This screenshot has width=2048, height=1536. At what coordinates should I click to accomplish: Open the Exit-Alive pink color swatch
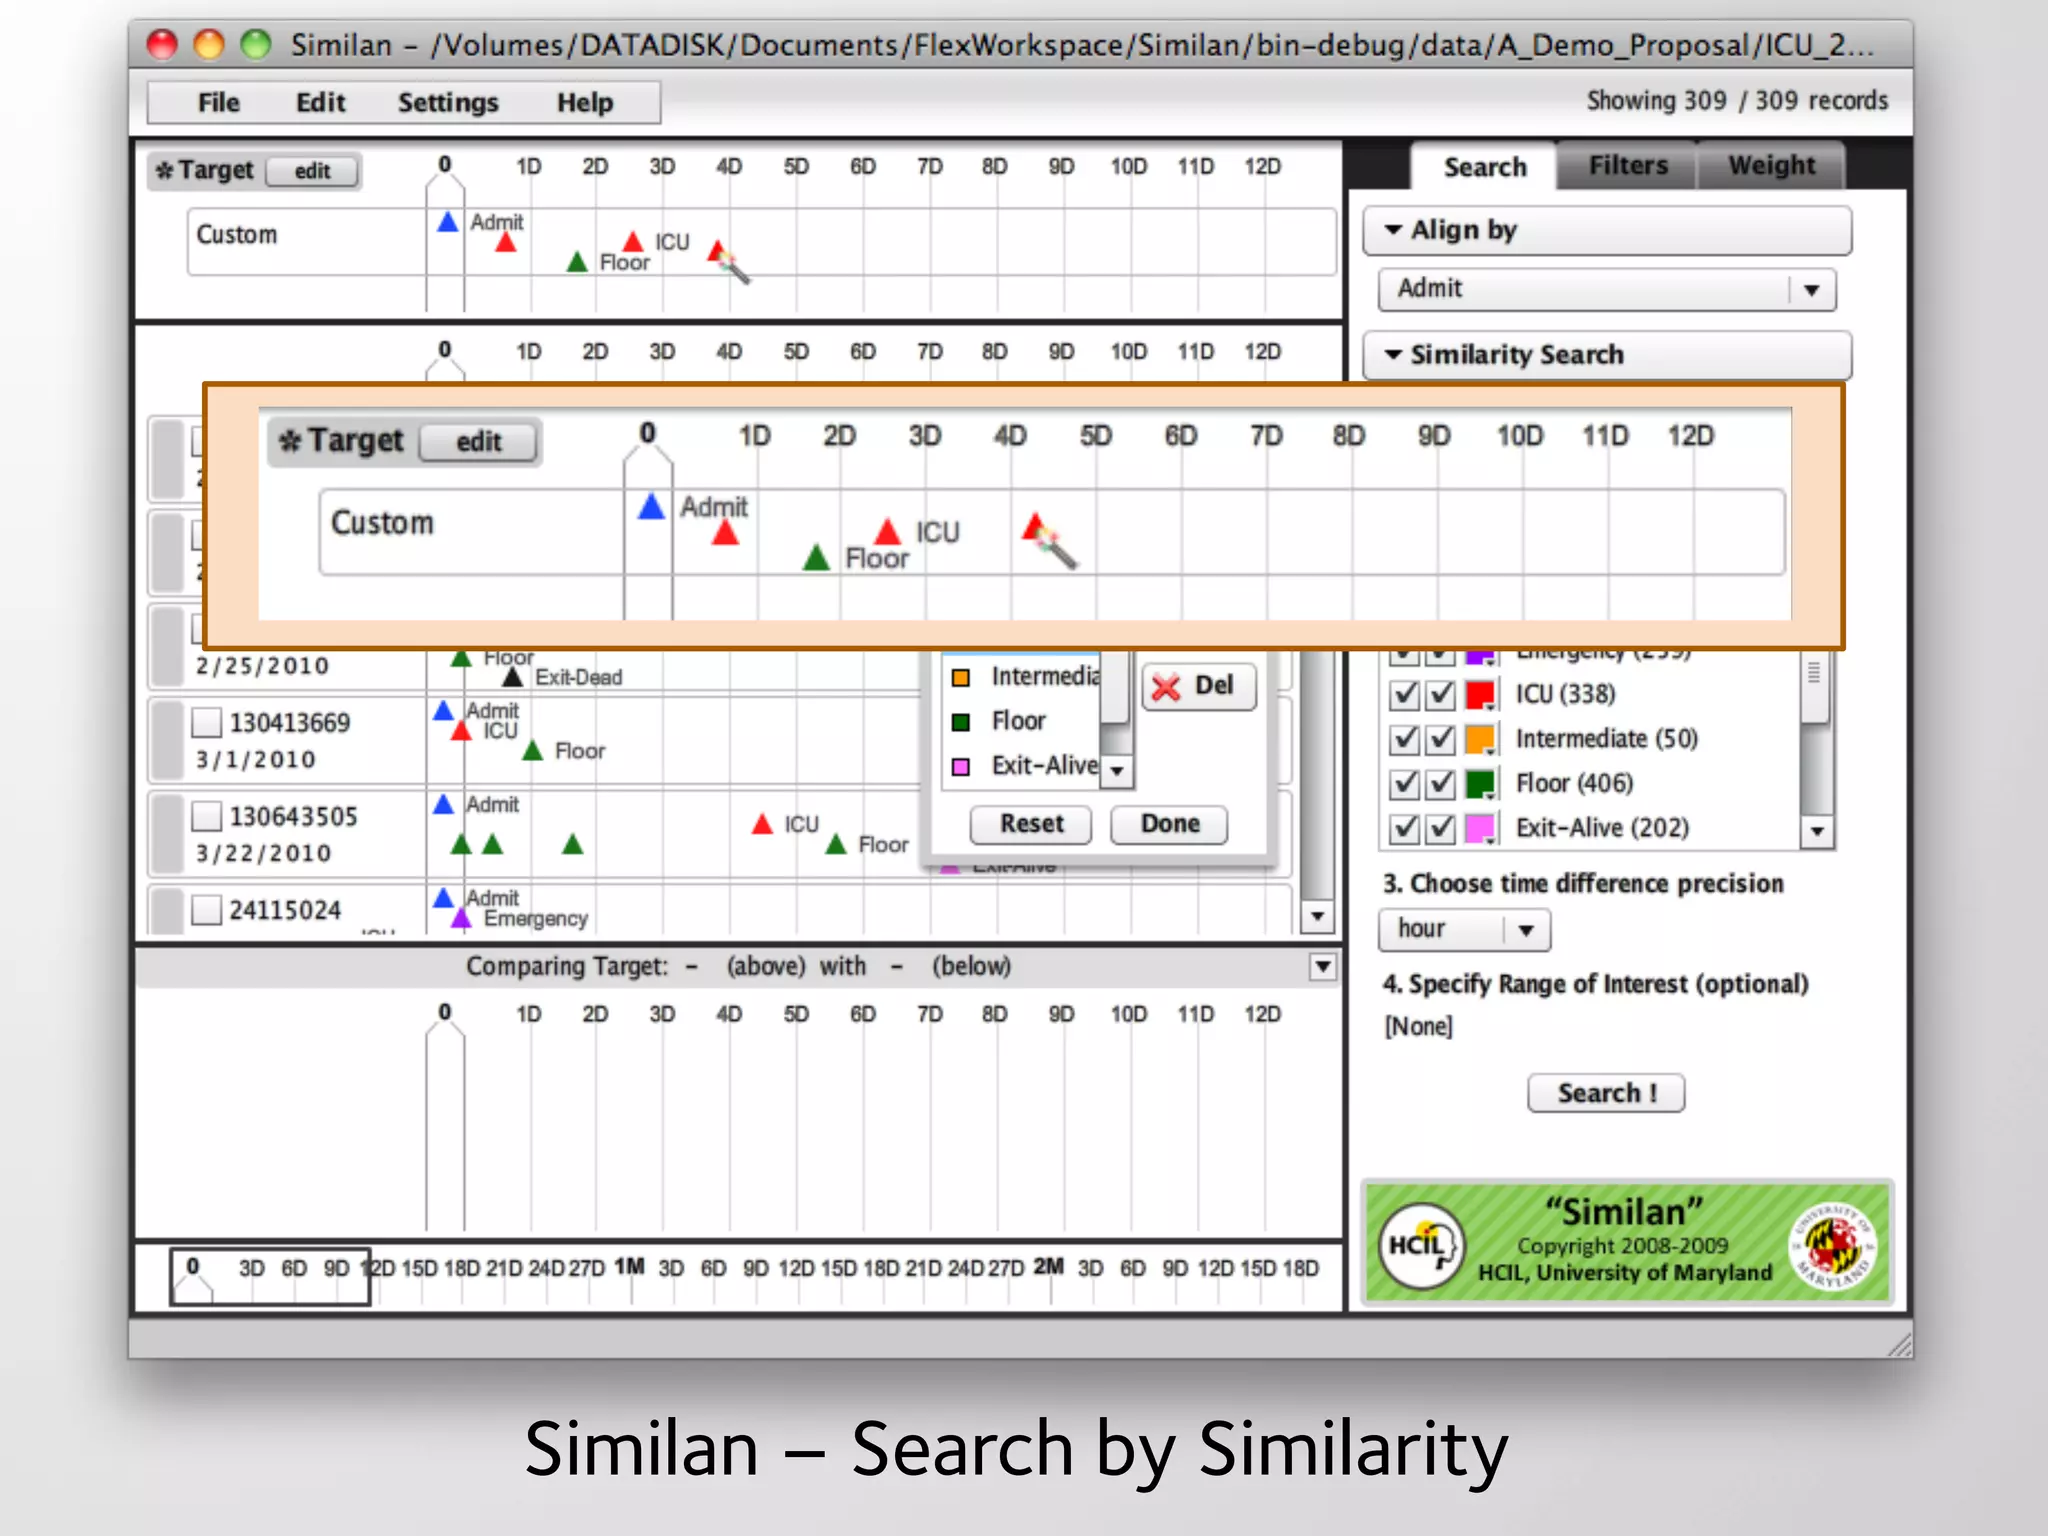[1480, 828]
